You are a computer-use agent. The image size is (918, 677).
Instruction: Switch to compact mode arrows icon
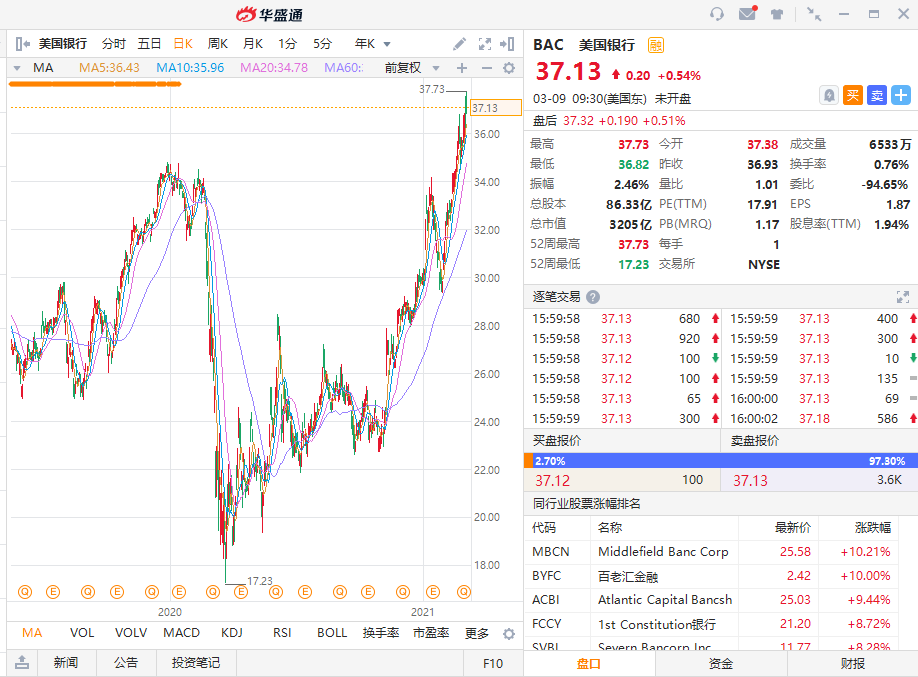(x=814, y=14)
